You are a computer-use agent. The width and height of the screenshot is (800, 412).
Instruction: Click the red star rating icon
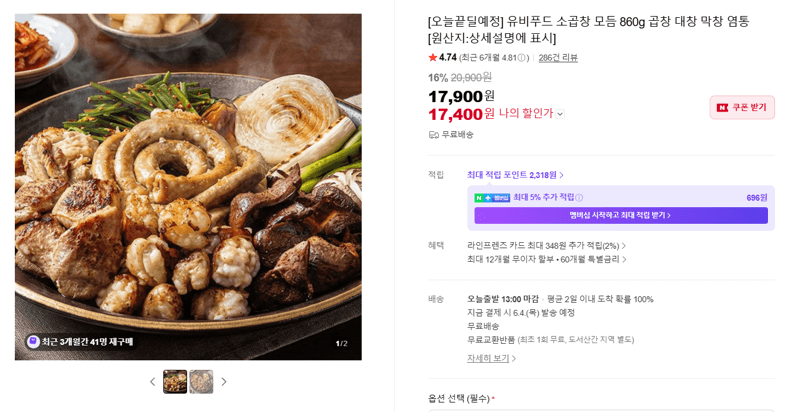pos(433,58)
